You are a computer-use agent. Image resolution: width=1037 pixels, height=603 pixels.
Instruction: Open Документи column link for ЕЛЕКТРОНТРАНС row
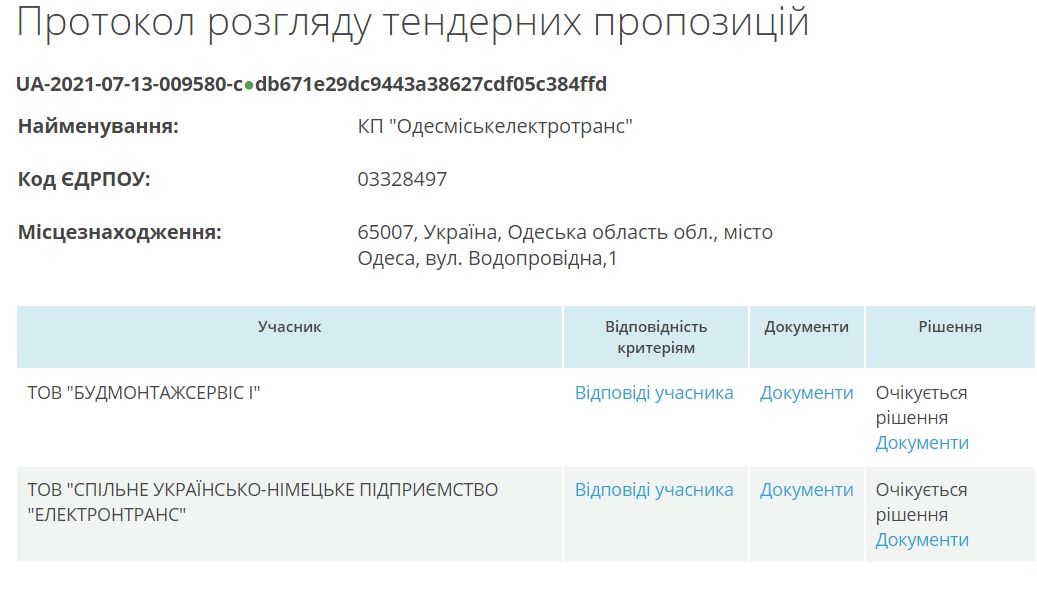tap(806, 490)
